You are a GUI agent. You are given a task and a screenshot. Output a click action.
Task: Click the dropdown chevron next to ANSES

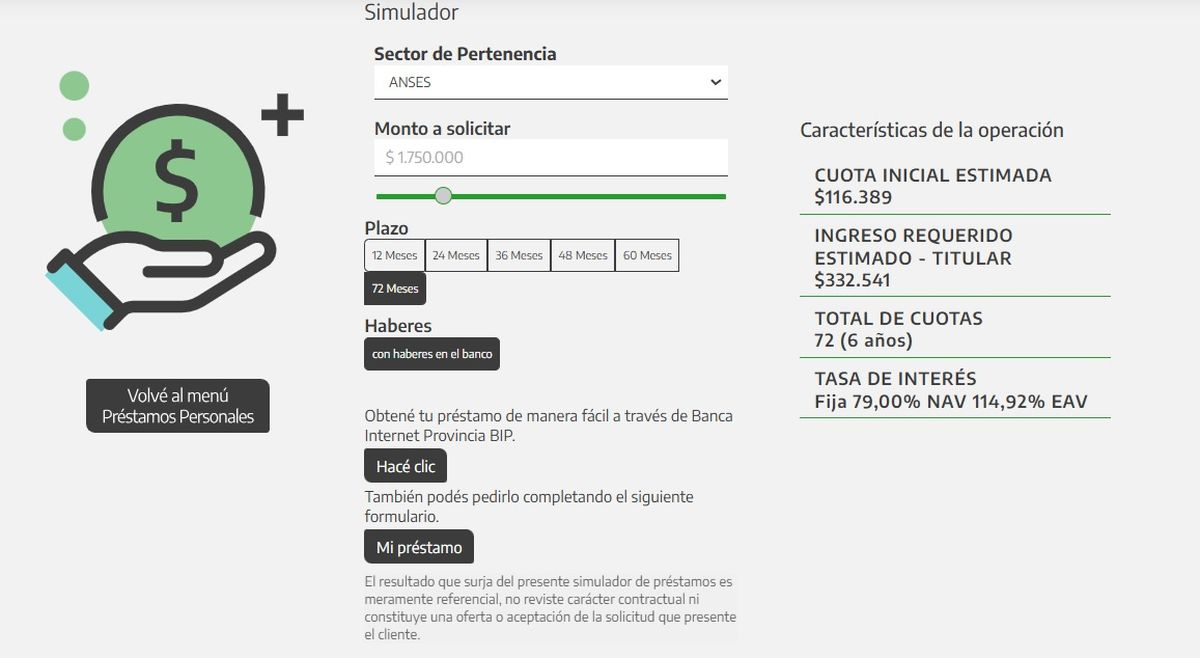tap(715, 82)
